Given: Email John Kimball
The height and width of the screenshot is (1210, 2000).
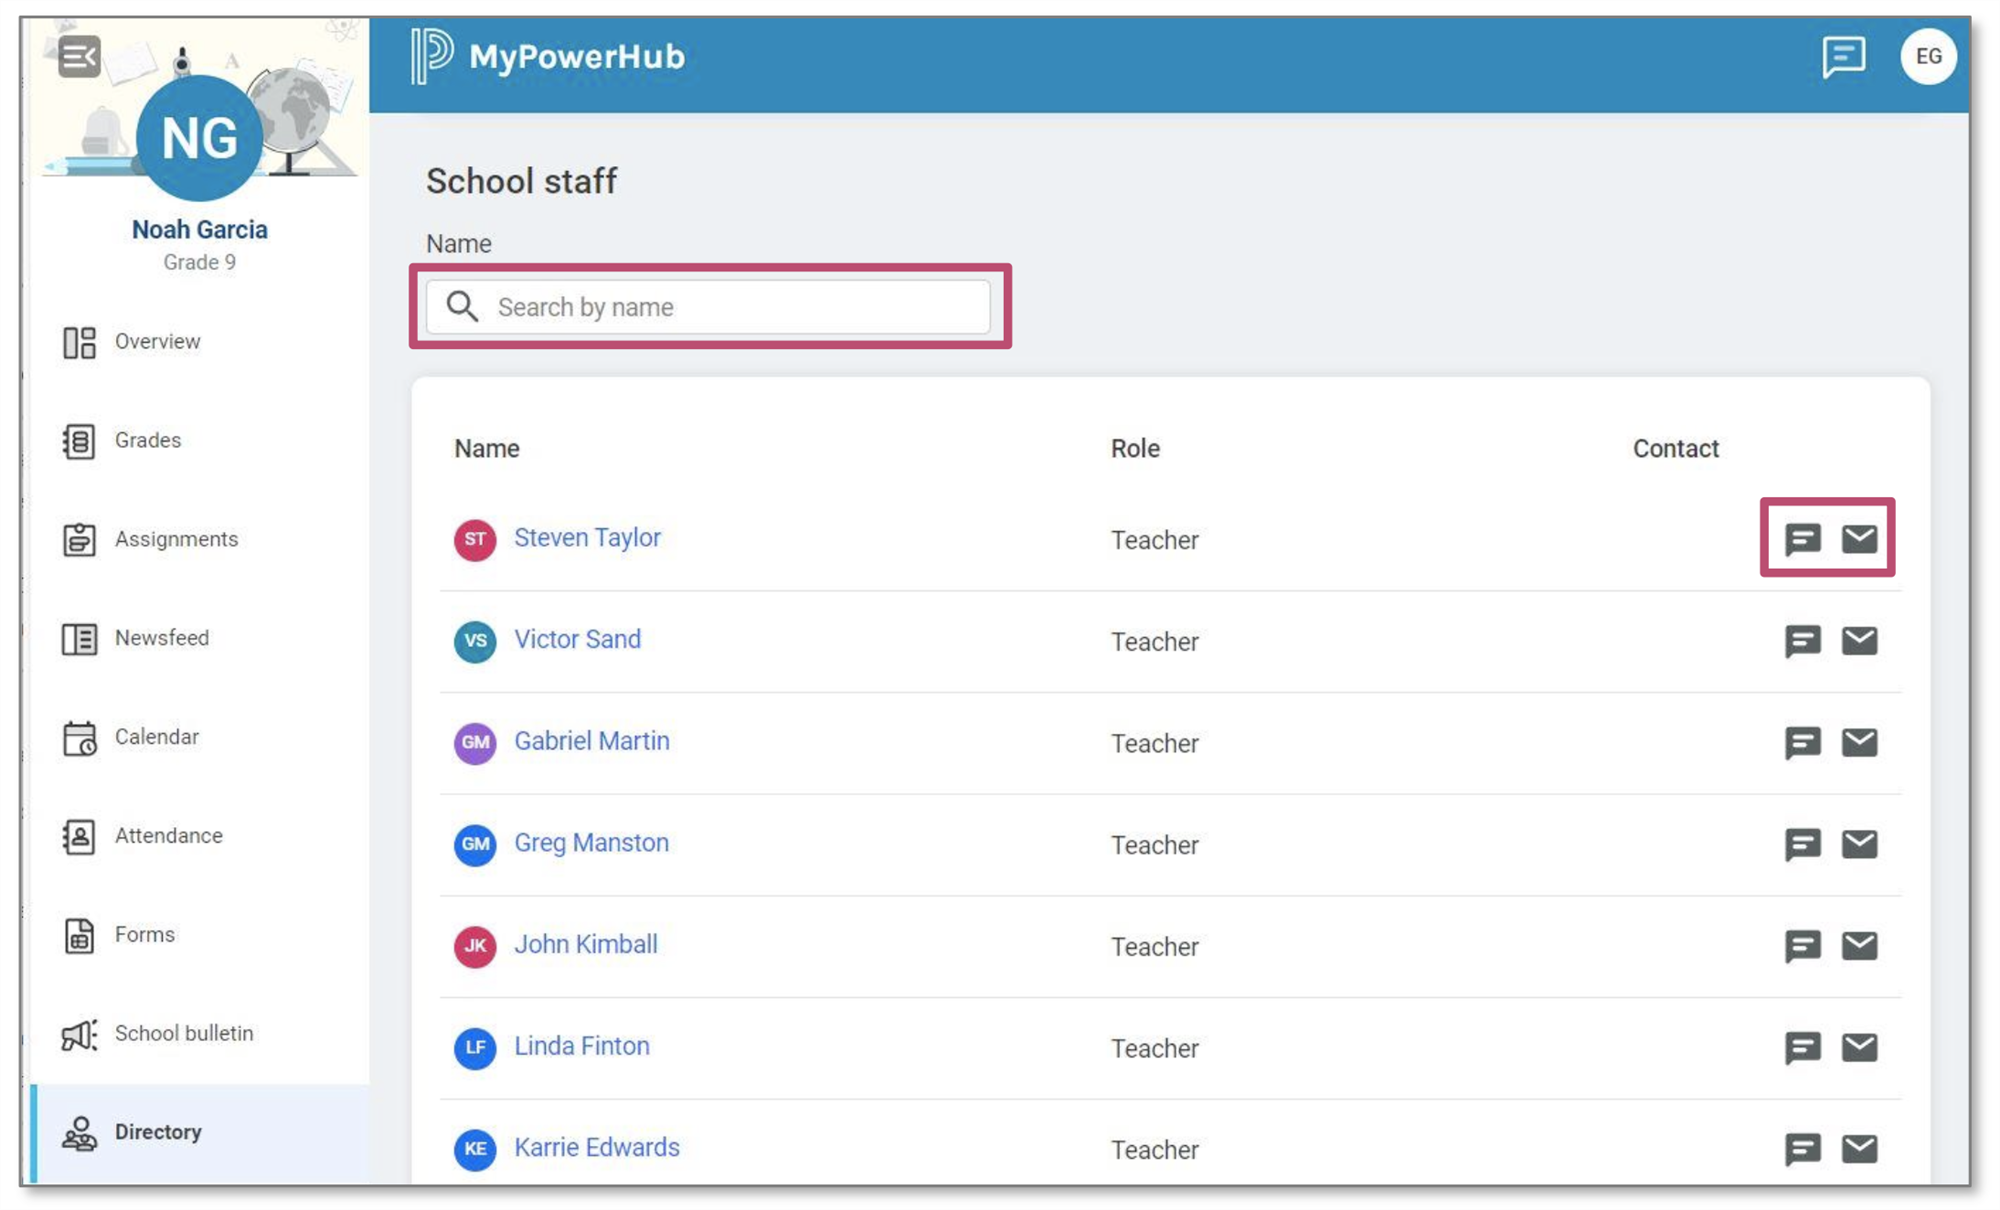Looking at the screenshot, I should coord(1859,945).
